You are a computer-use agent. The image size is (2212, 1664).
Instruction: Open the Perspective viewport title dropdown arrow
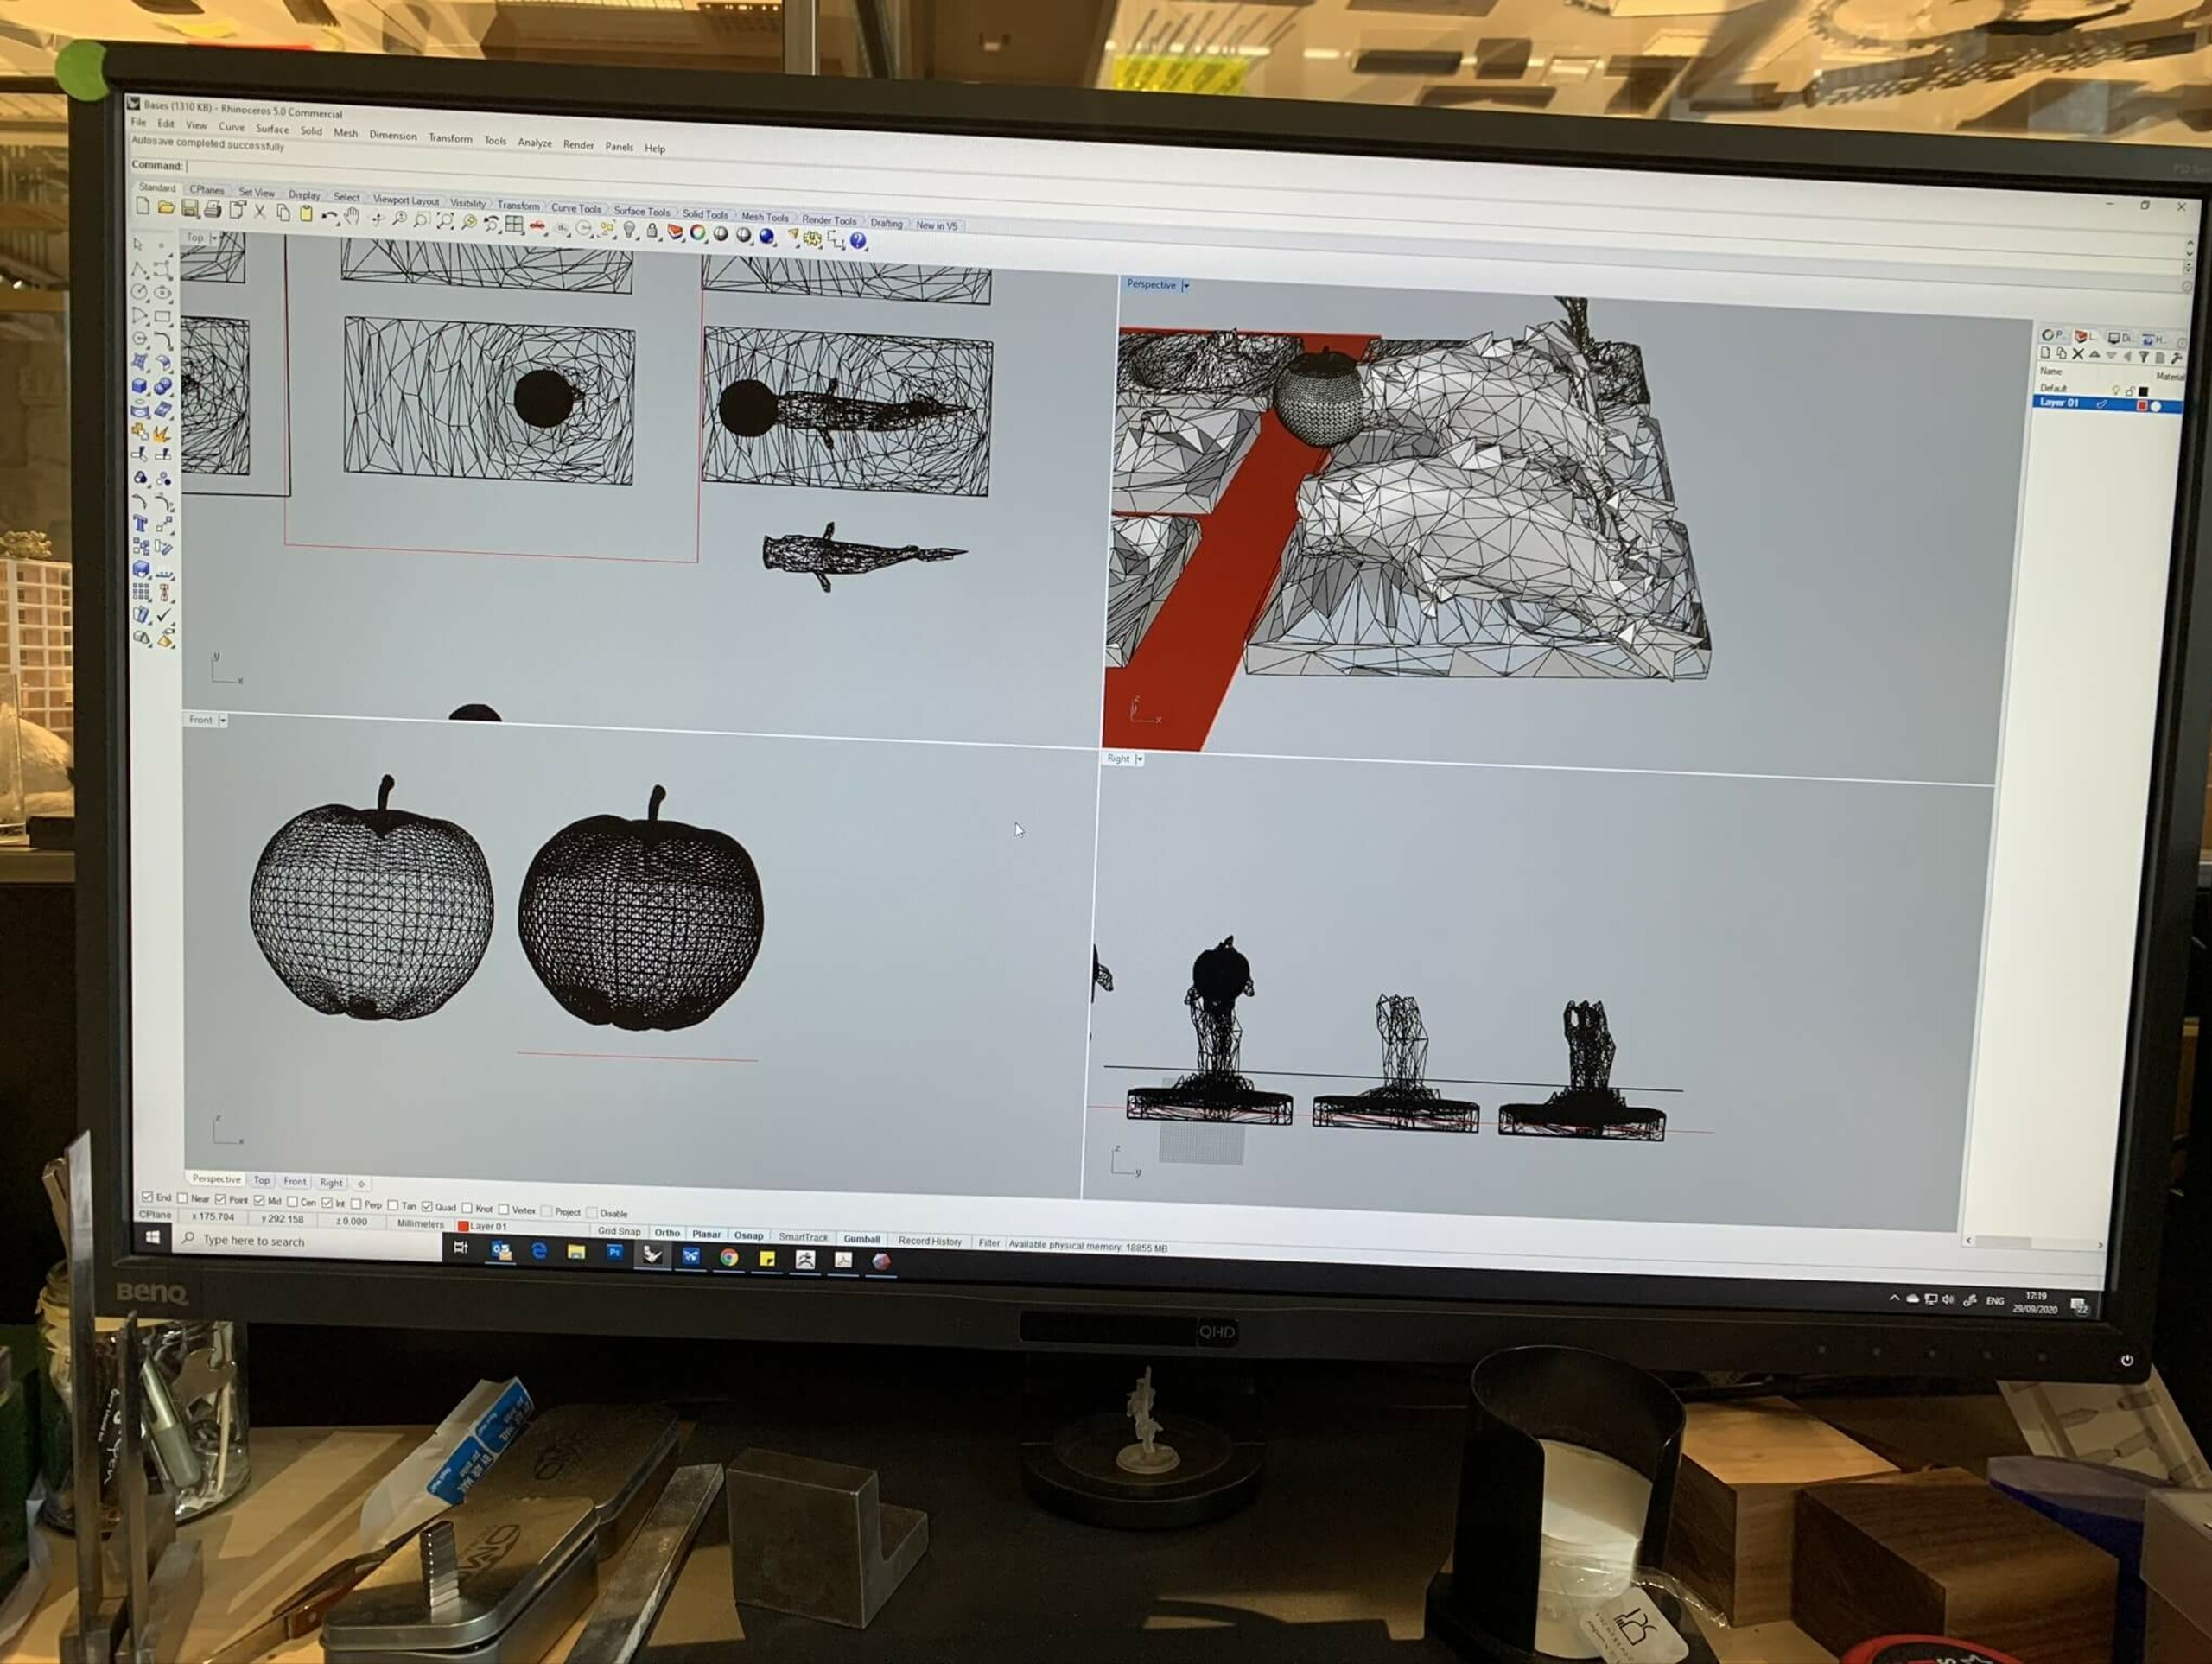(1186, 286)
